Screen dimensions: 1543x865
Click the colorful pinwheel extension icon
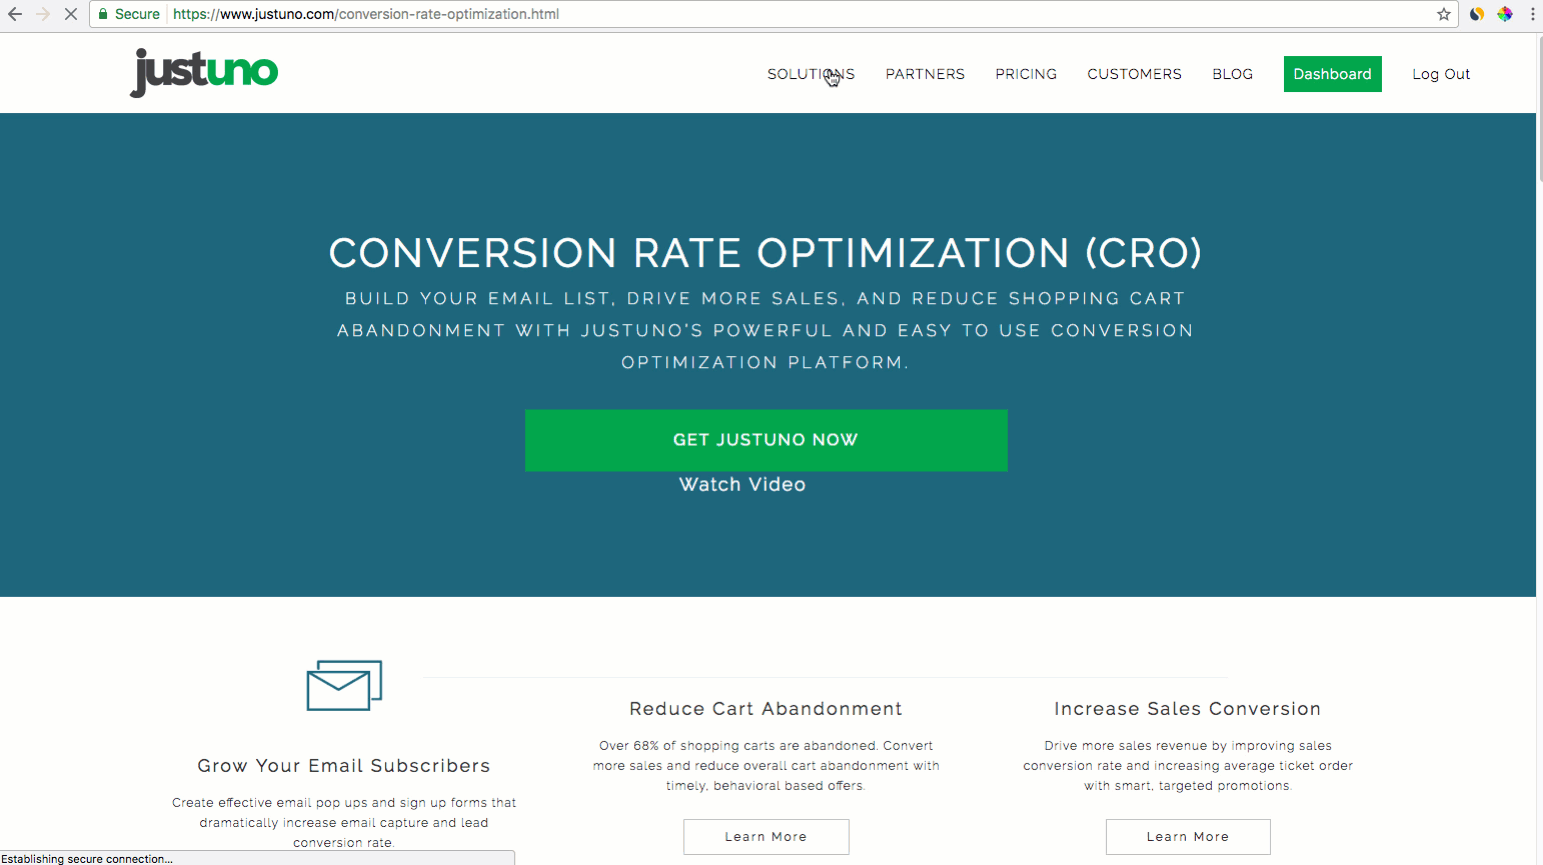click(1504, 14)
